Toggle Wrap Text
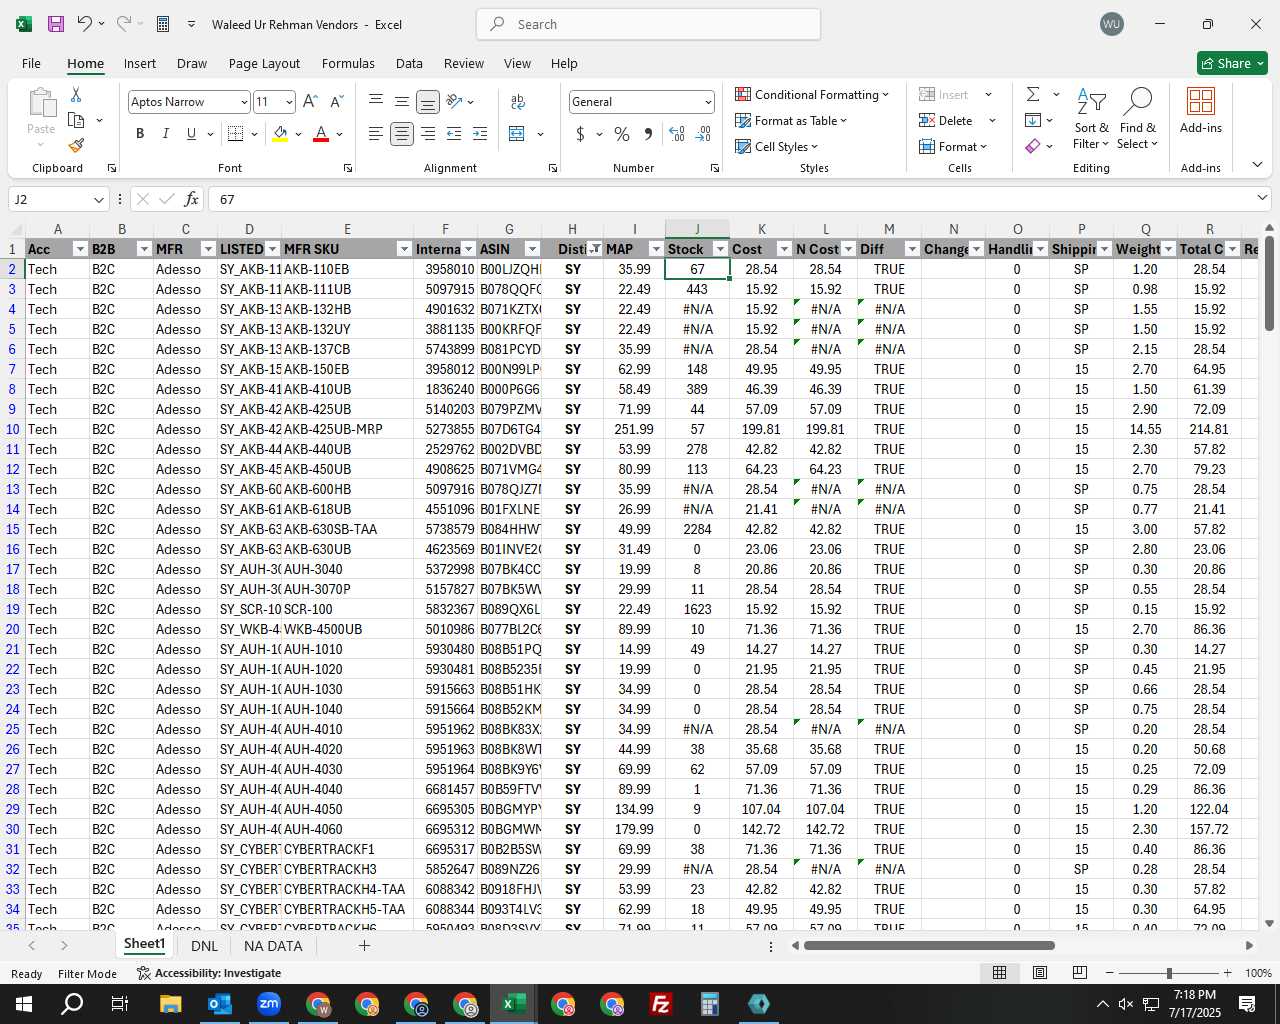This screenshot has height=1024, width=1280. [518, 101]
